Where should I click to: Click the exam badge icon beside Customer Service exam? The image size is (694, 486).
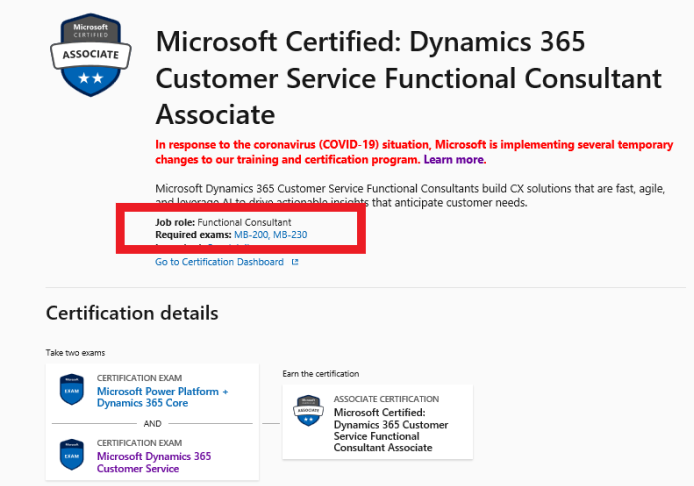[x=72, y=455]
